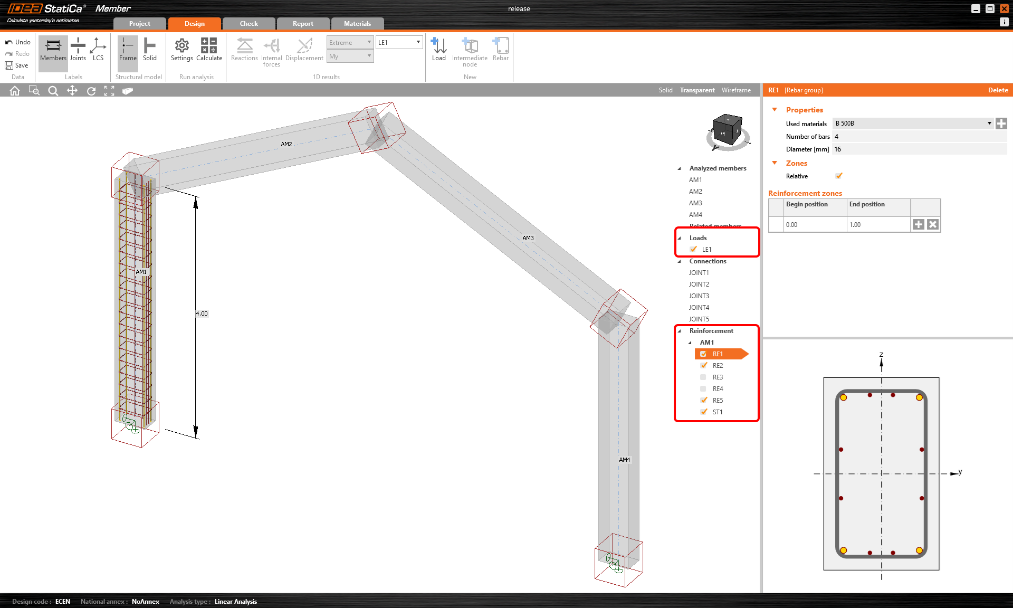
Task: Delete the reinforcement zone row
Action: pyautogui.click(x=932, y=224)
